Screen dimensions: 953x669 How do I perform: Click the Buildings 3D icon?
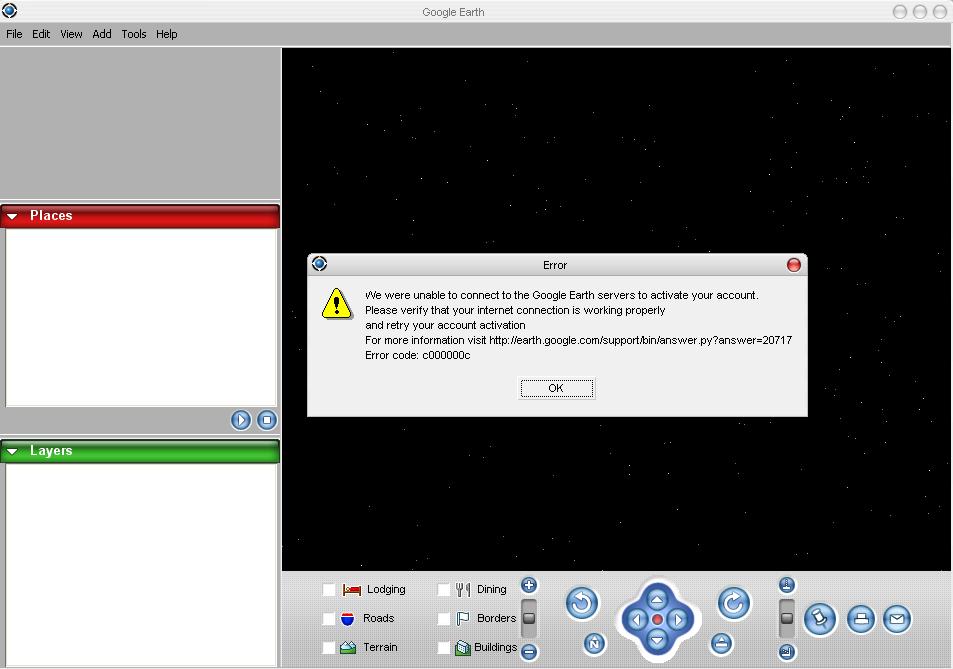coord(463,648)
